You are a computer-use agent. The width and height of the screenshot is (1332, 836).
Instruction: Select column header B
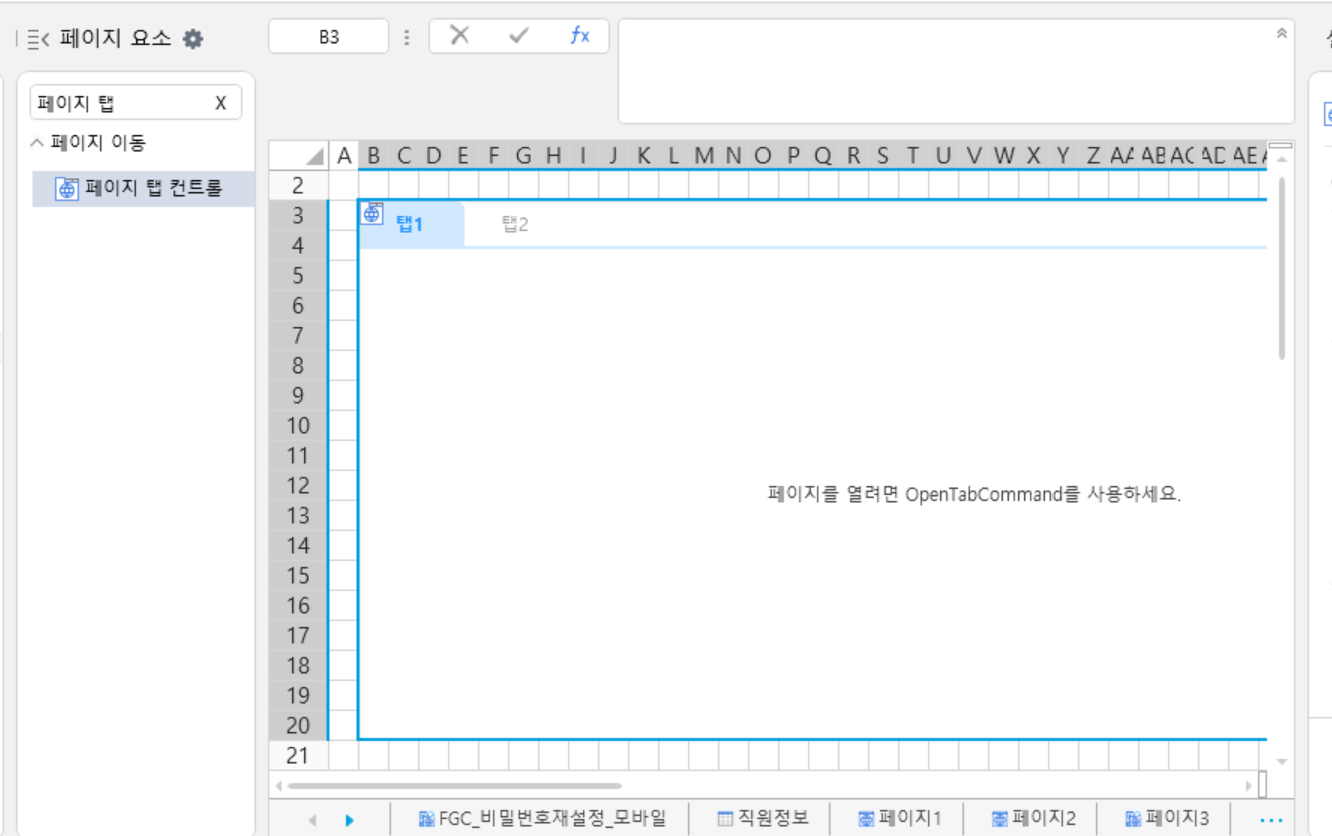373,155
